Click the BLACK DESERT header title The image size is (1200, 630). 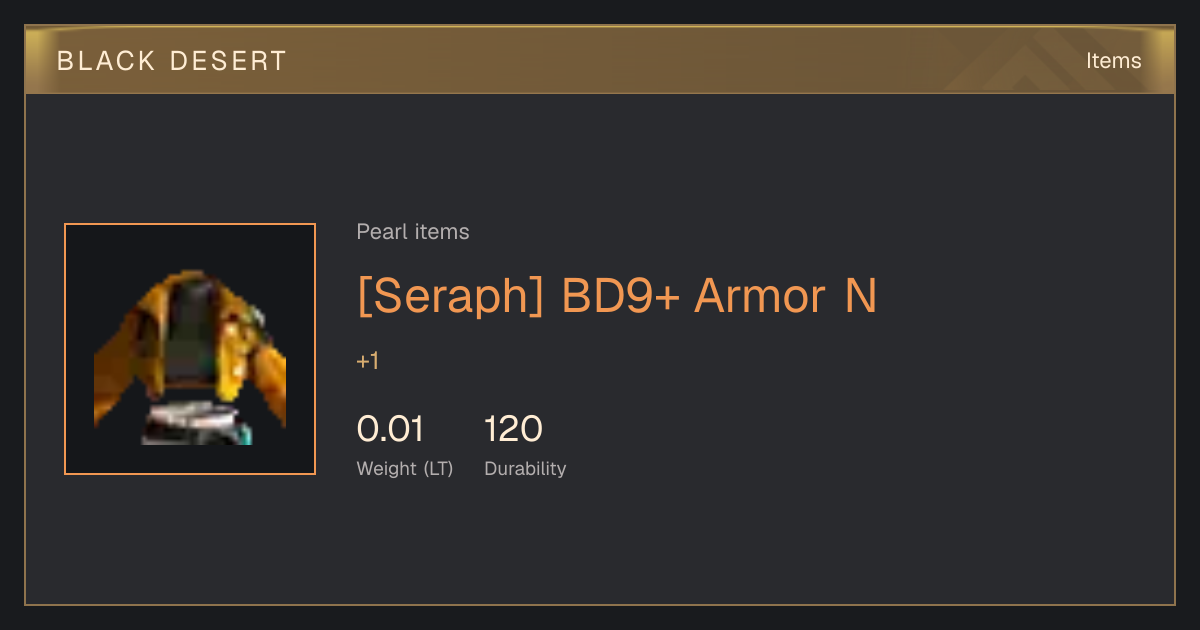click(x=172, y=61)
